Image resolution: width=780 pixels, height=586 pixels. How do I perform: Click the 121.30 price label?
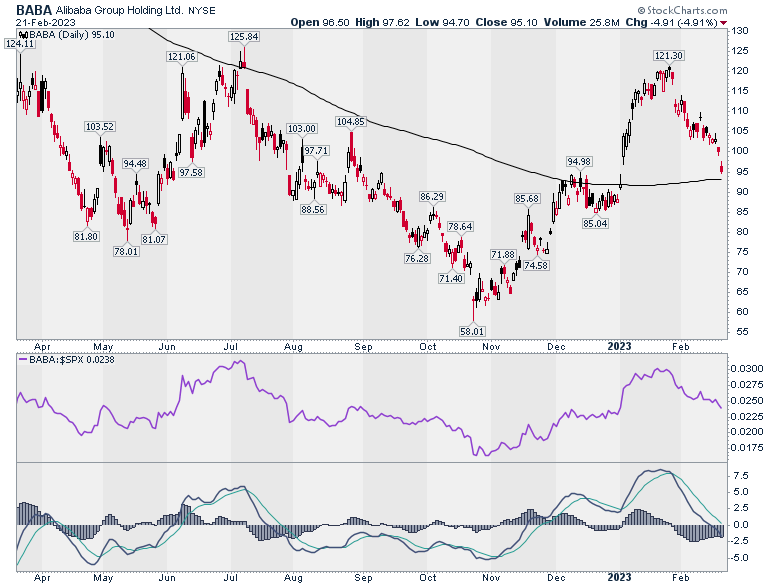(669, 55)
